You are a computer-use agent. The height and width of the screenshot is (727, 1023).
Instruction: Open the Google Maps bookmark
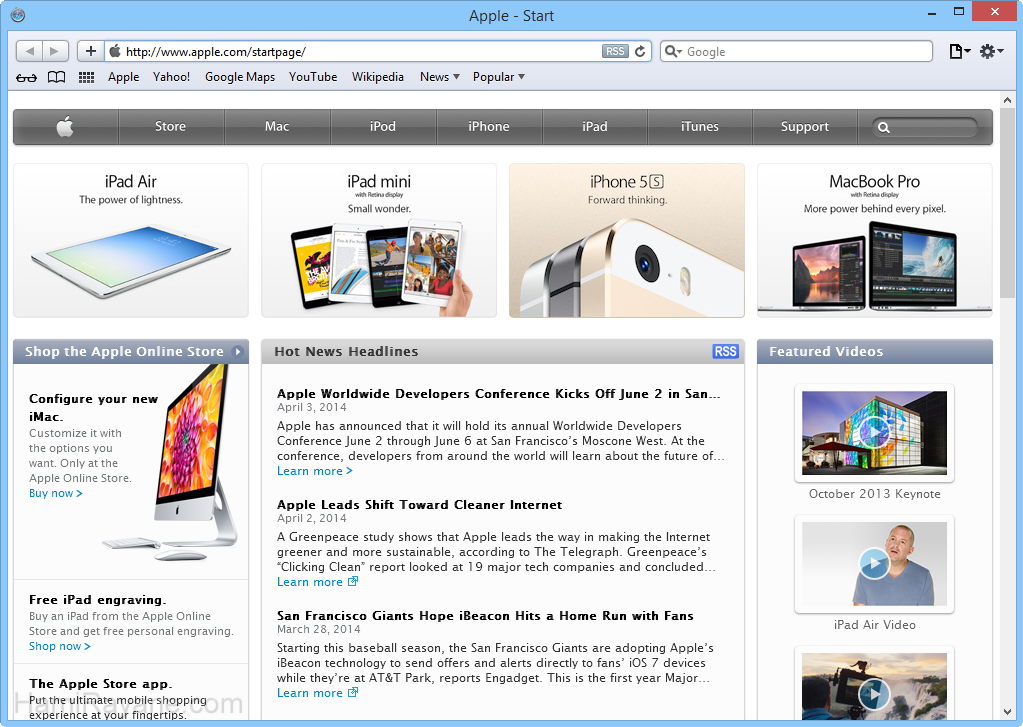tap(240, 77)
